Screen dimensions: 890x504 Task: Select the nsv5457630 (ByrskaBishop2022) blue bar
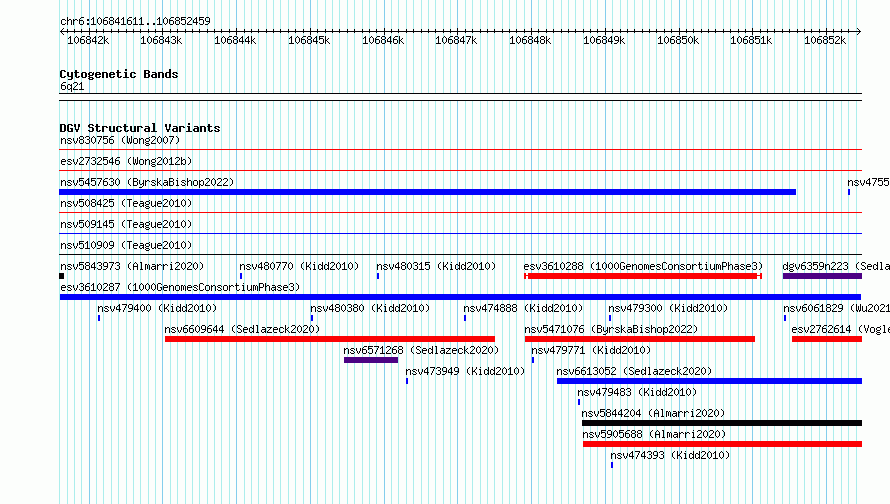427,192
